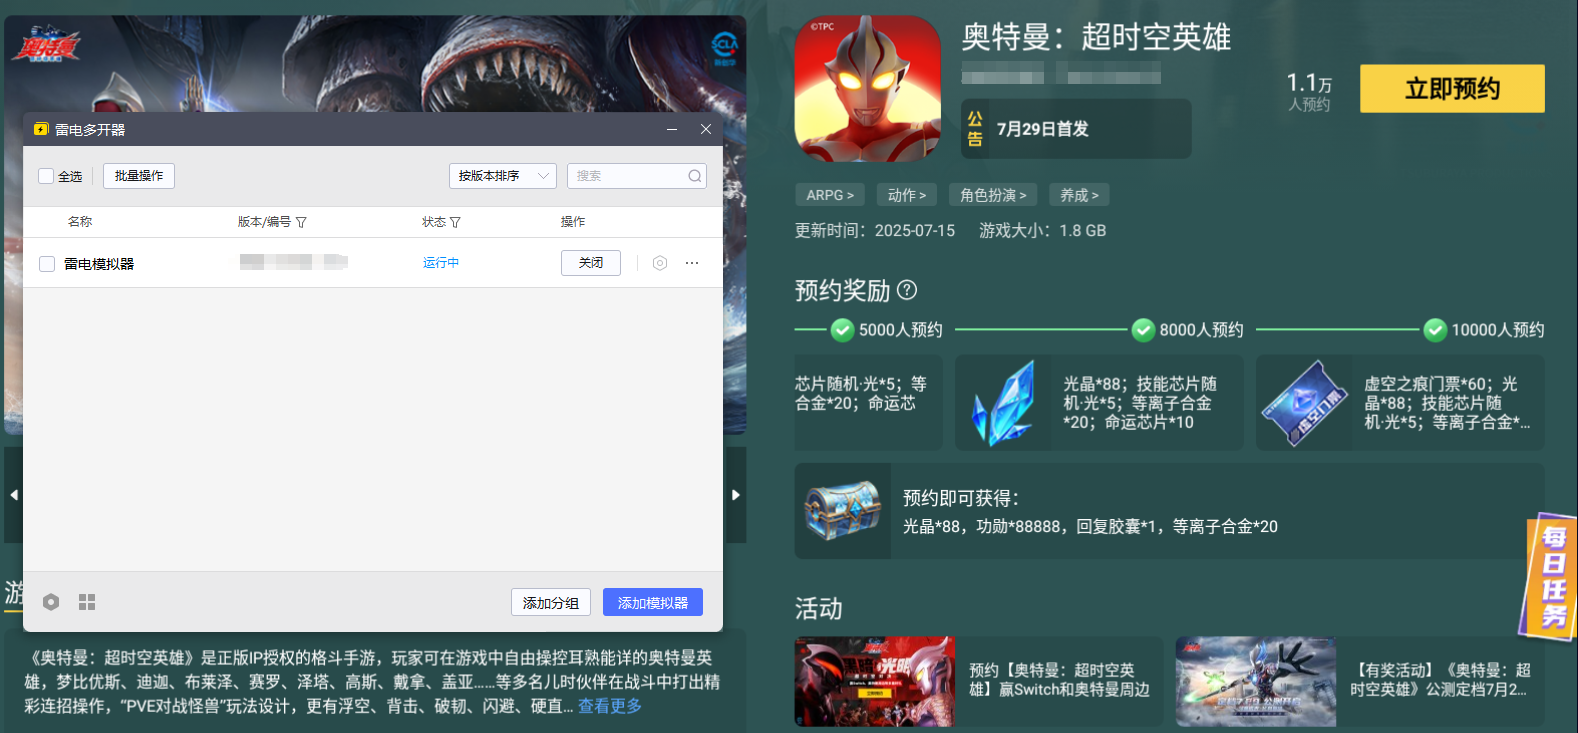
Task: Click the 名称 column header
Action: tap(80, 222)
